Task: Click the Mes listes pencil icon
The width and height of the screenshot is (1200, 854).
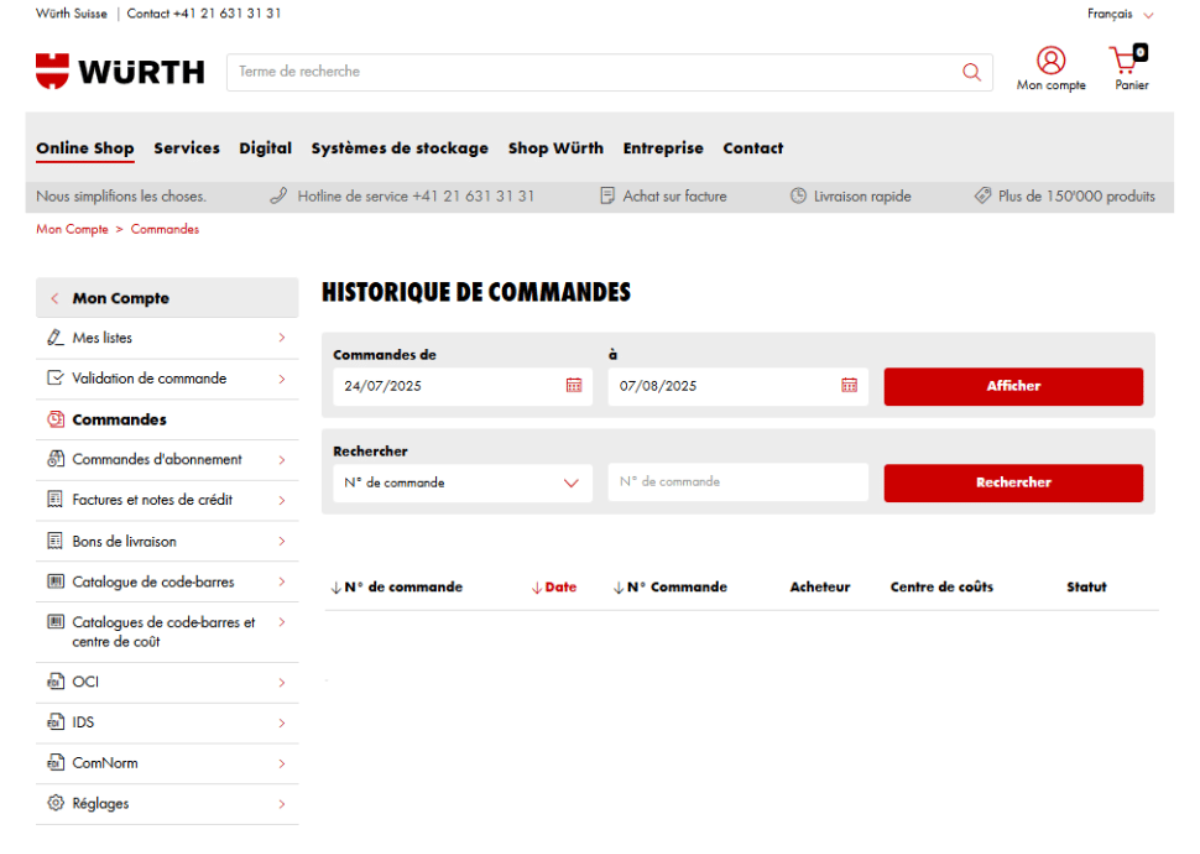Action: 55,338
